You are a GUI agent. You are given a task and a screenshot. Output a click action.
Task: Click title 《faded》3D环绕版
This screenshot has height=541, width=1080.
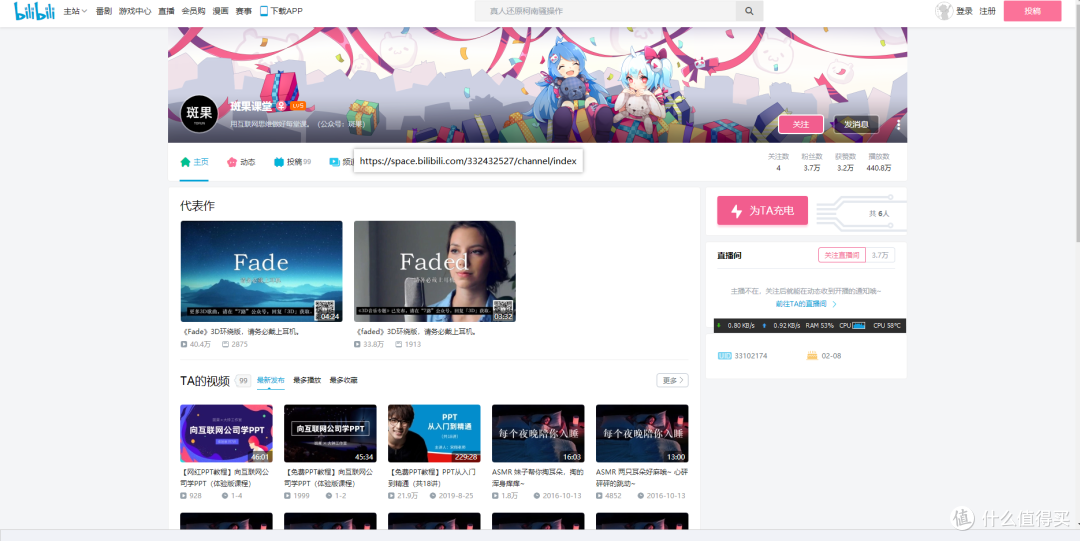(x=415, y=331)
